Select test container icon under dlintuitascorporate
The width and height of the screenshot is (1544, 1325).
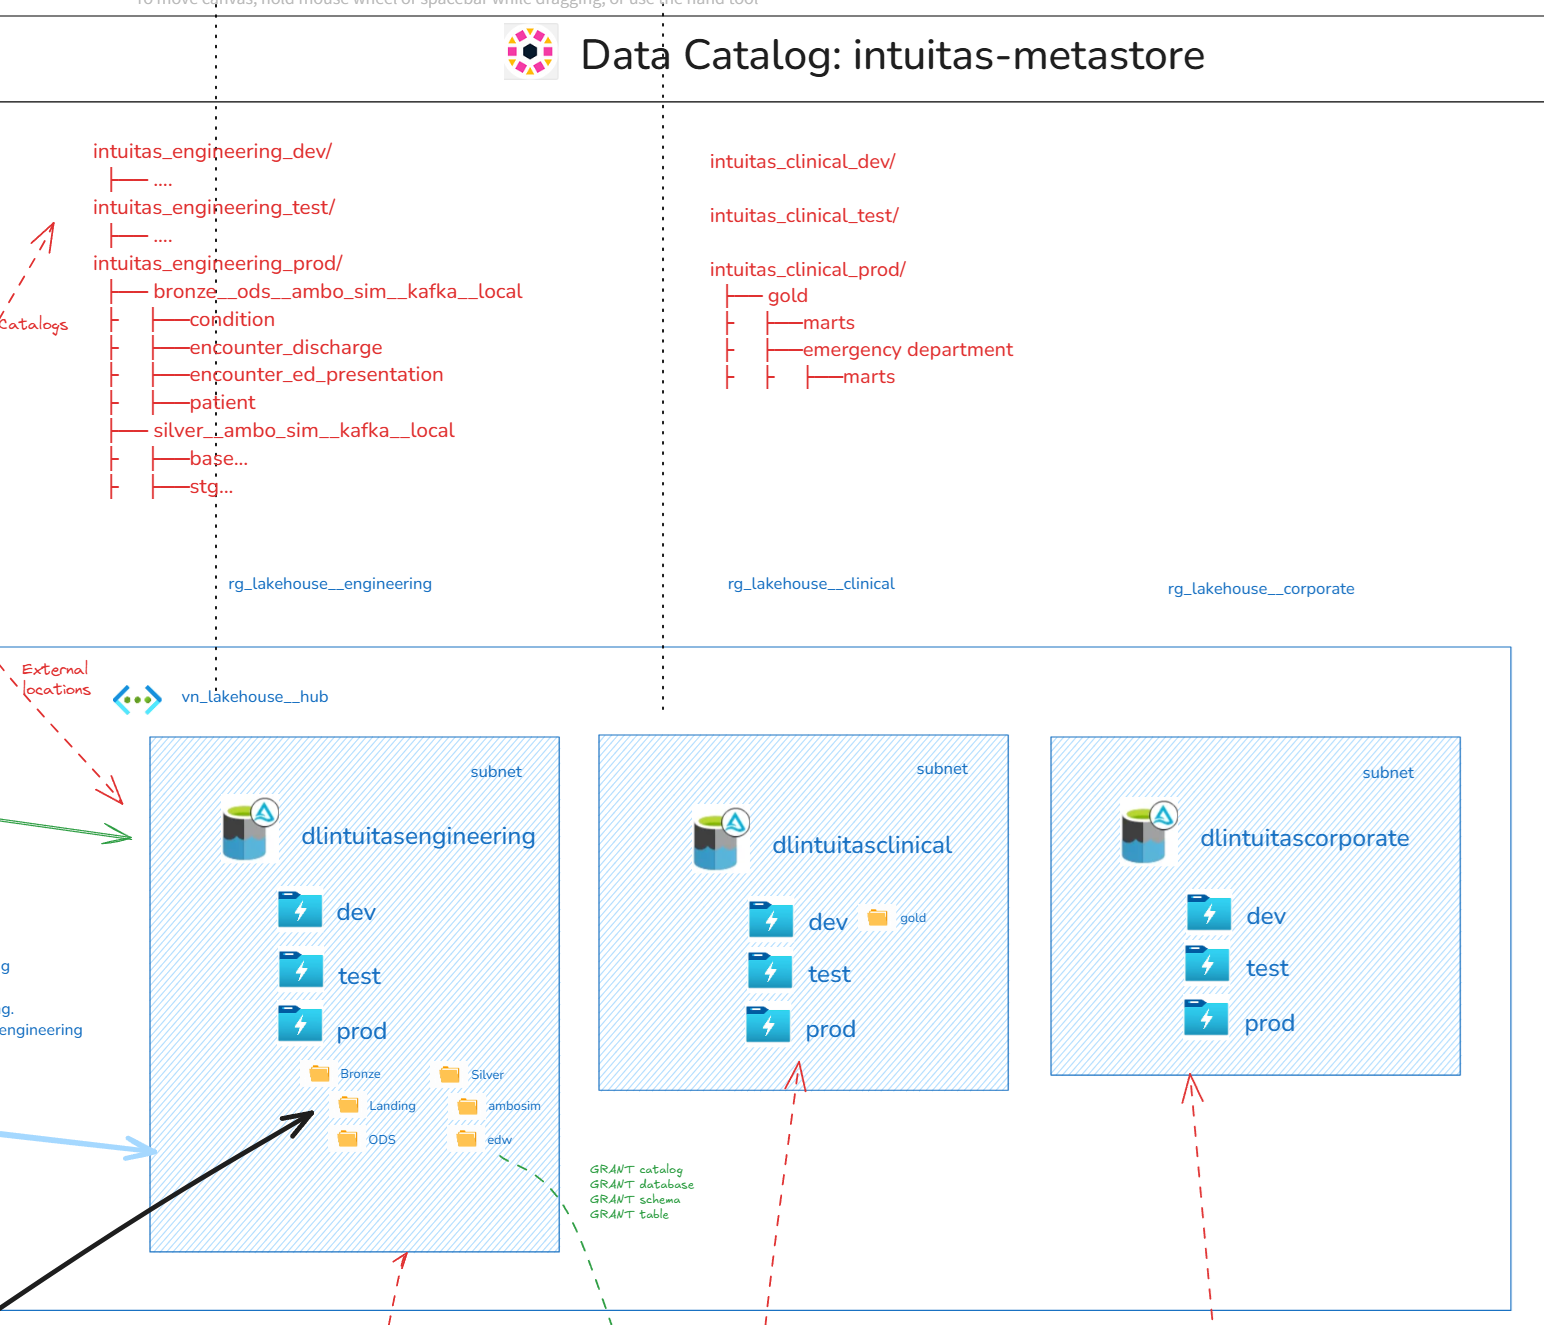tap(1207, 964)
